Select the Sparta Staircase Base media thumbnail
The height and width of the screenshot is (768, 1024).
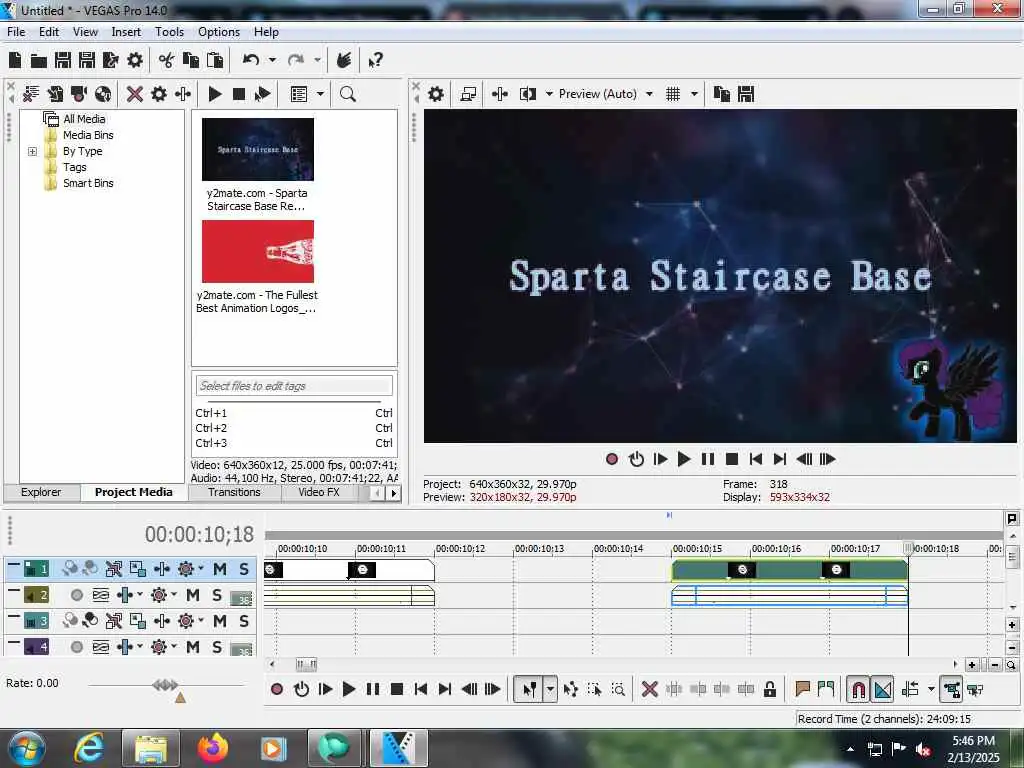(257, 149)
